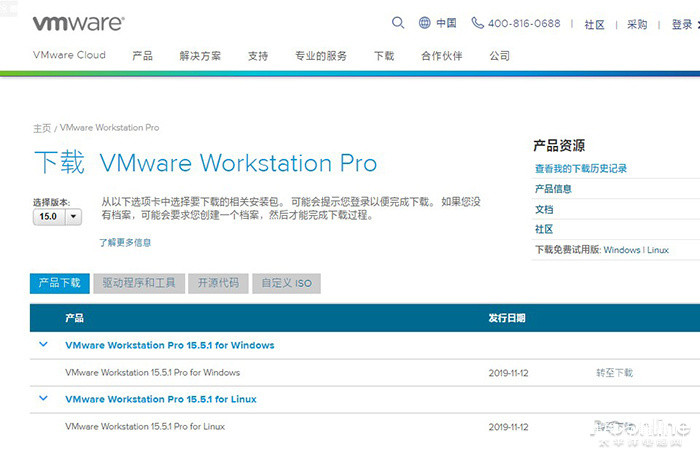The width and height of the screenshot is (700, 455).
Task: Collapse the Workstation Pro 15.5.1 for Windows row
Action: 43,344
